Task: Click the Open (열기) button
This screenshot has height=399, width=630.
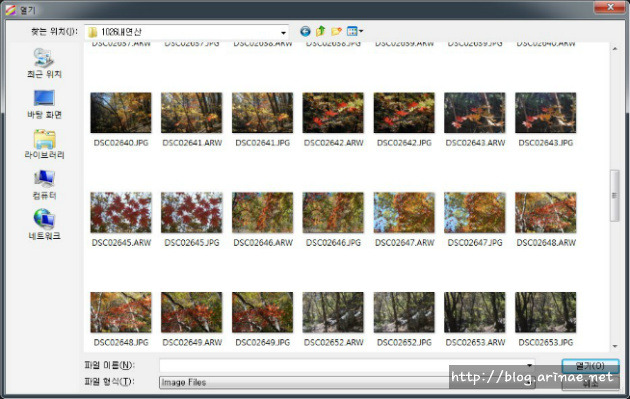Action: pyautogui.click(x=590, y=366)
